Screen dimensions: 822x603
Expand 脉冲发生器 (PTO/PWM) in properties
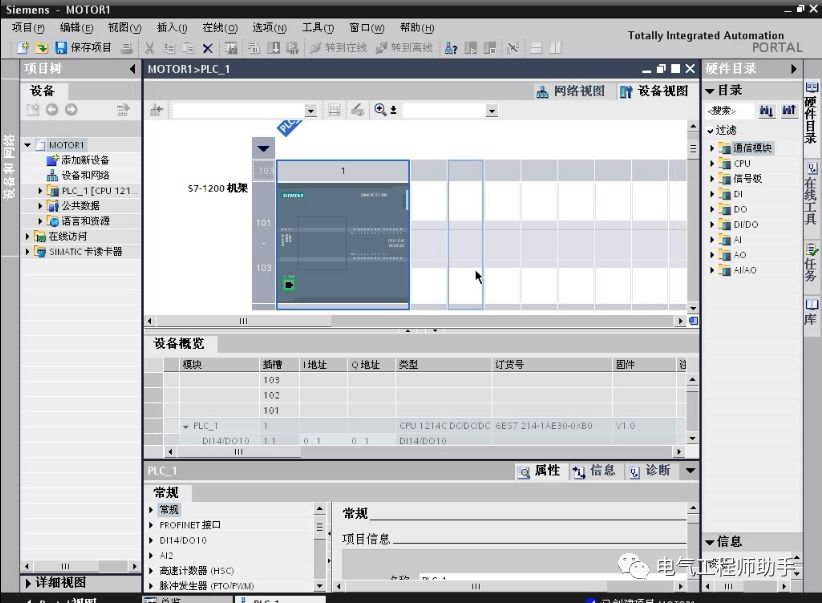click(x=151, y=586)
